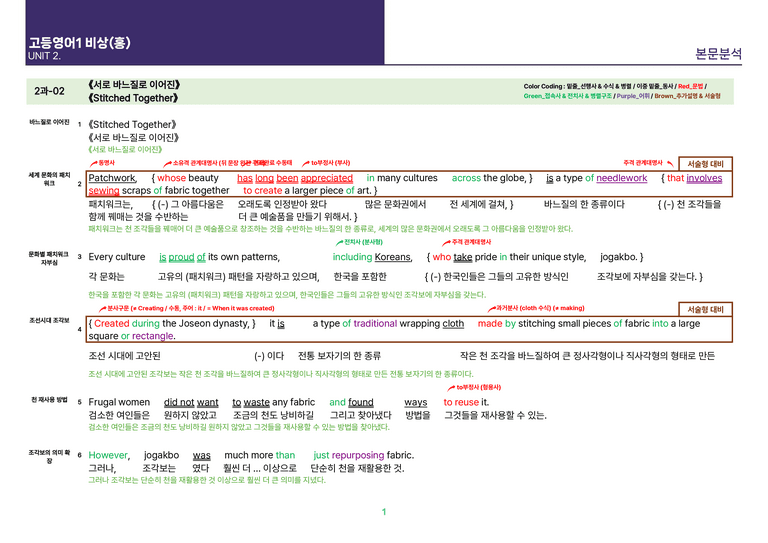Click the 본문분석 heading in the header

point(719,53)
